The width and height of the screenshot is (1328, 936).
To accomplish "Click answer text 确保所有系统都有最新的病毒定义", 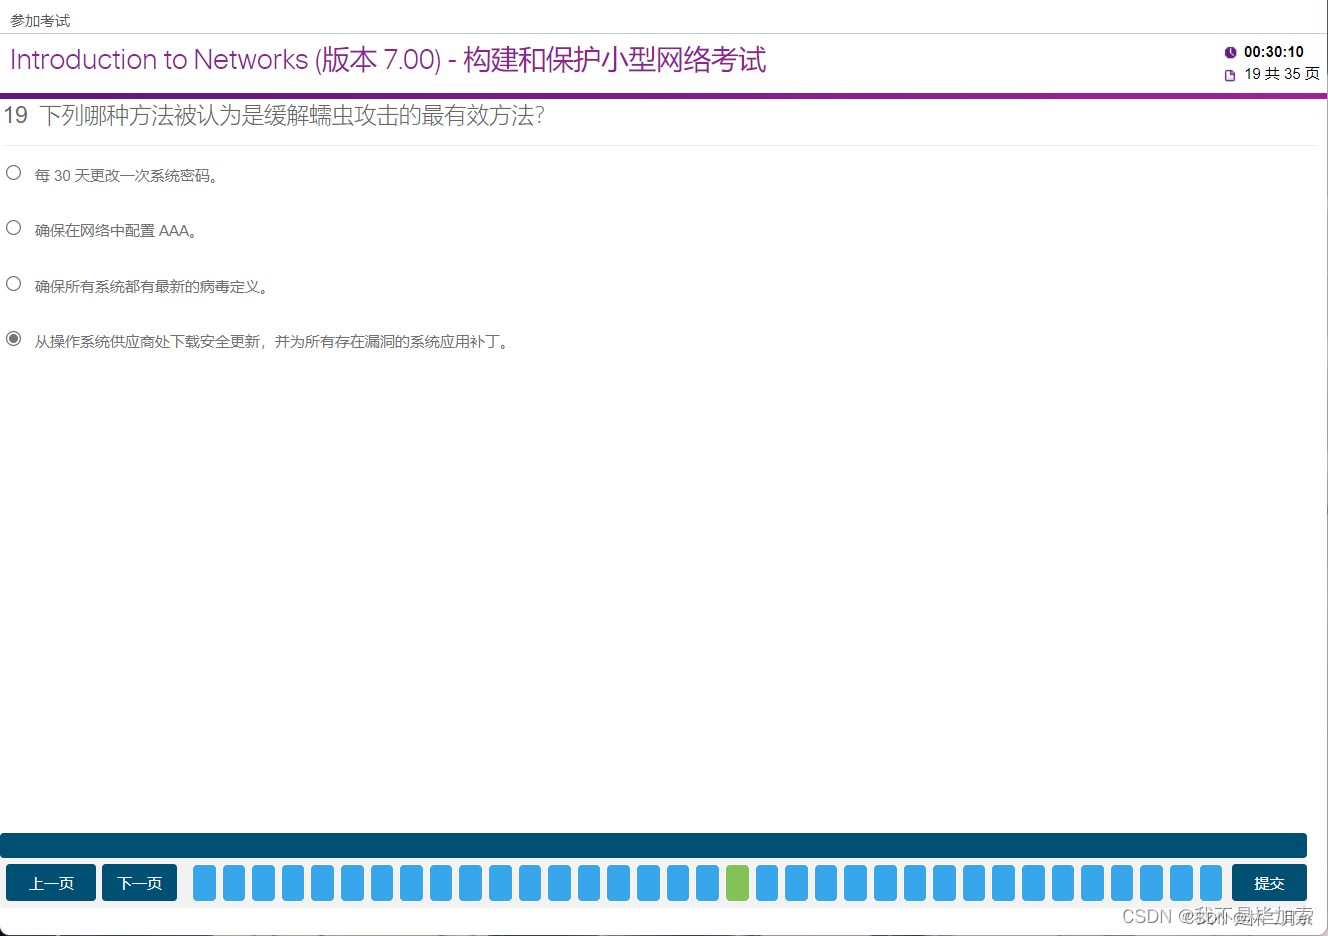I will point(151,287).
